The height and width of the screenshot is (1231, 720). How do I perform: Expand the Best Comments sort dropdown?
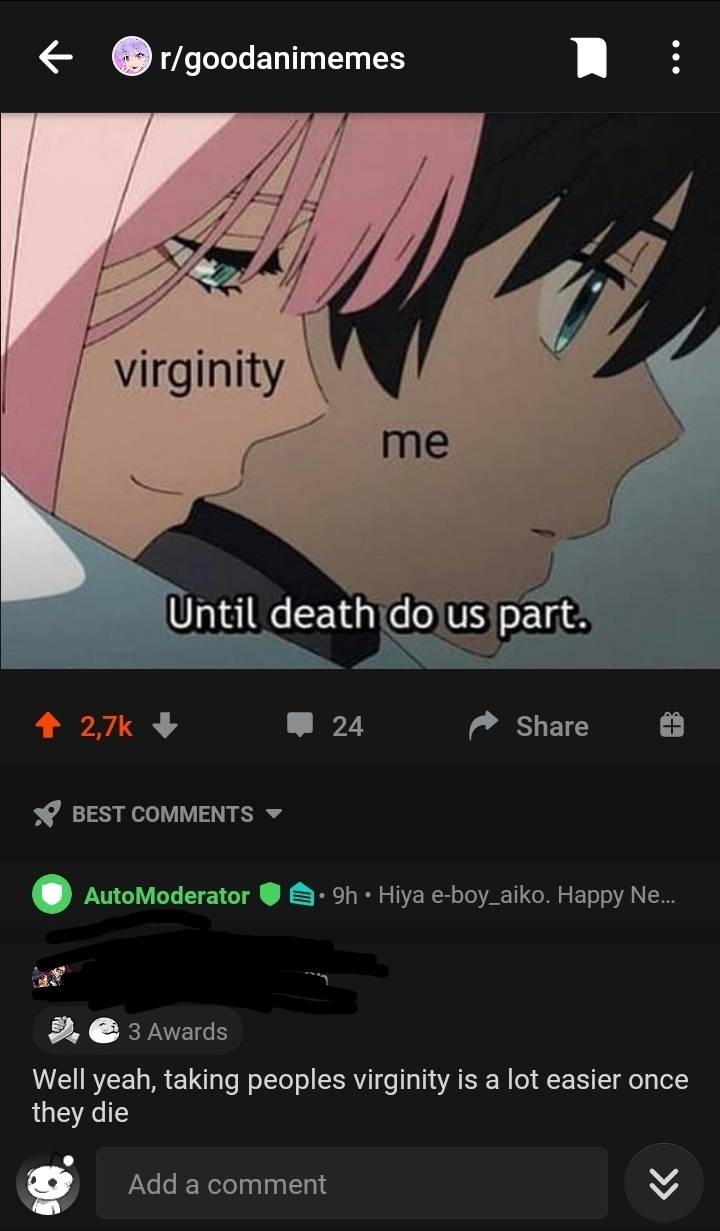(273, 814)
